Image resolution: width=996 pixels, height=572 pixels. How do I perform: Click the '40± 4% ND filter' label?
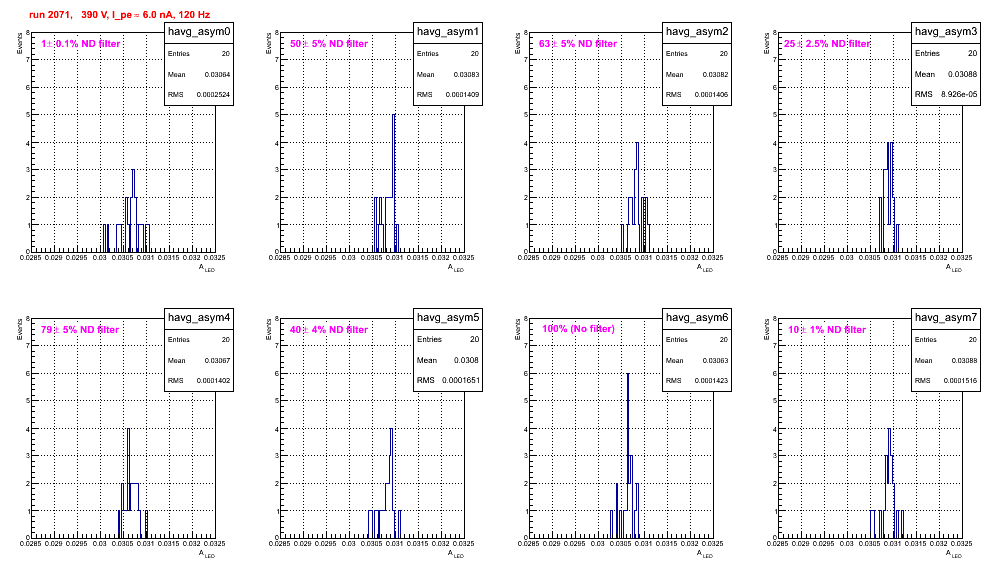(329, 330)
